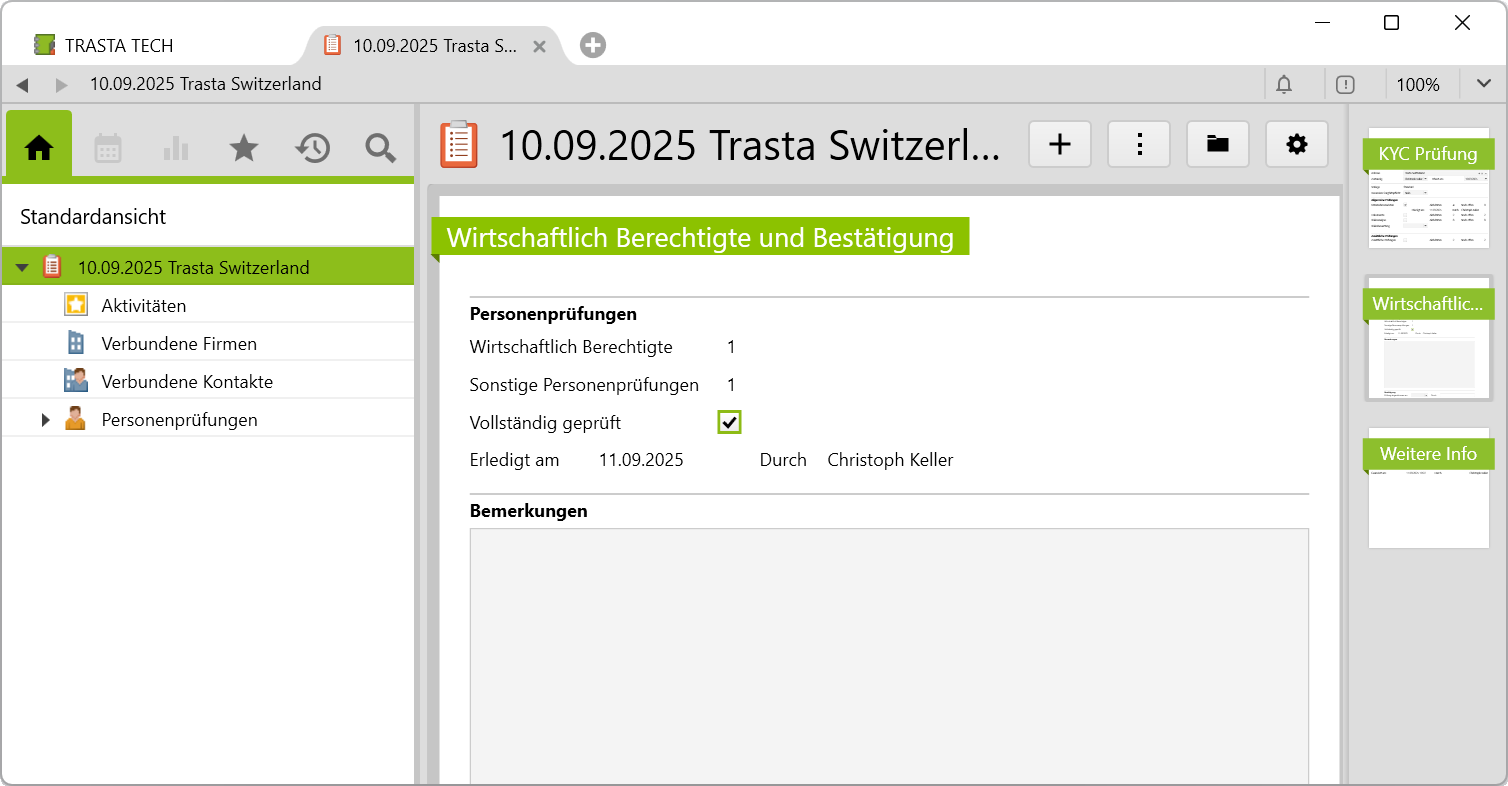The height and width of the screenshot is (786, 1508).
Task: Open the gear settings button
Action: pos(1297,145)
